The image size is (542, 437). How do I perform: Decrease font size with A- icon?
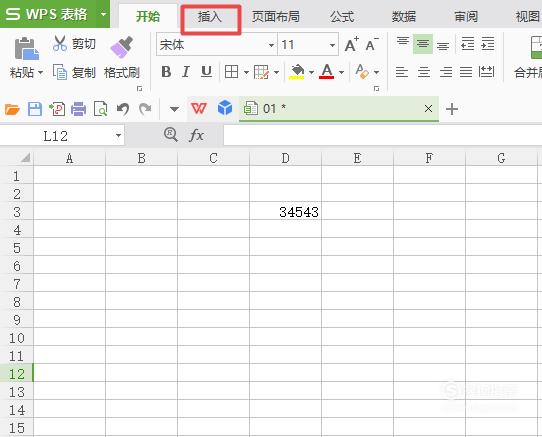pos(372,44)
